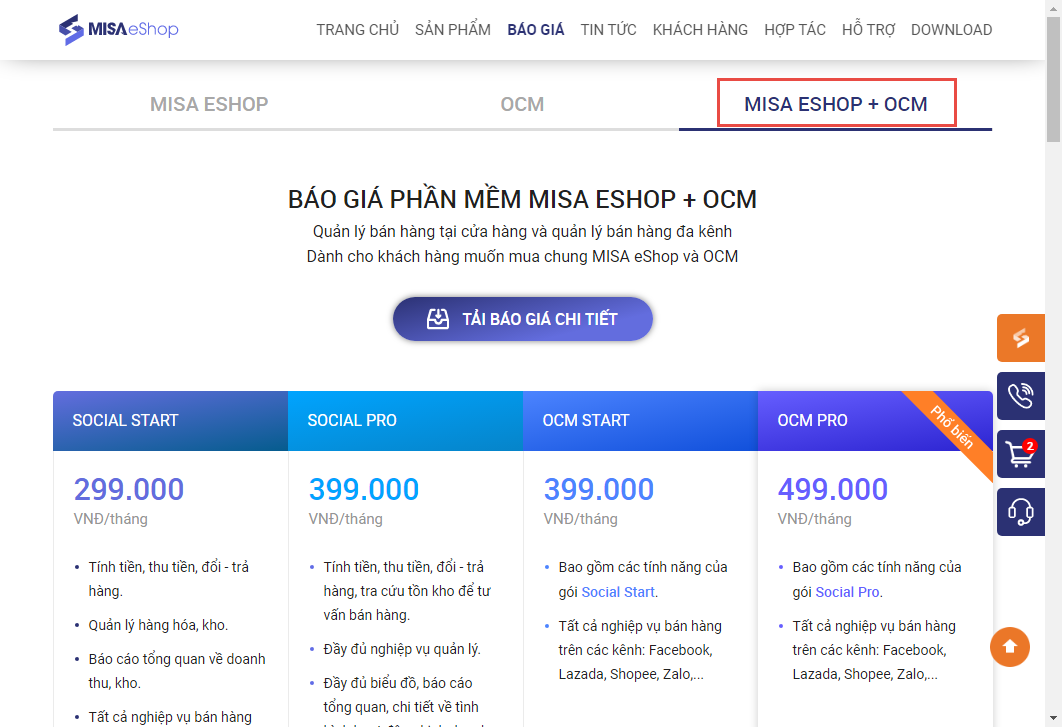This screenshot has height=727, width=1062.
Task: Open HỖ TRỢ menu item
Action: click(868, 30)
